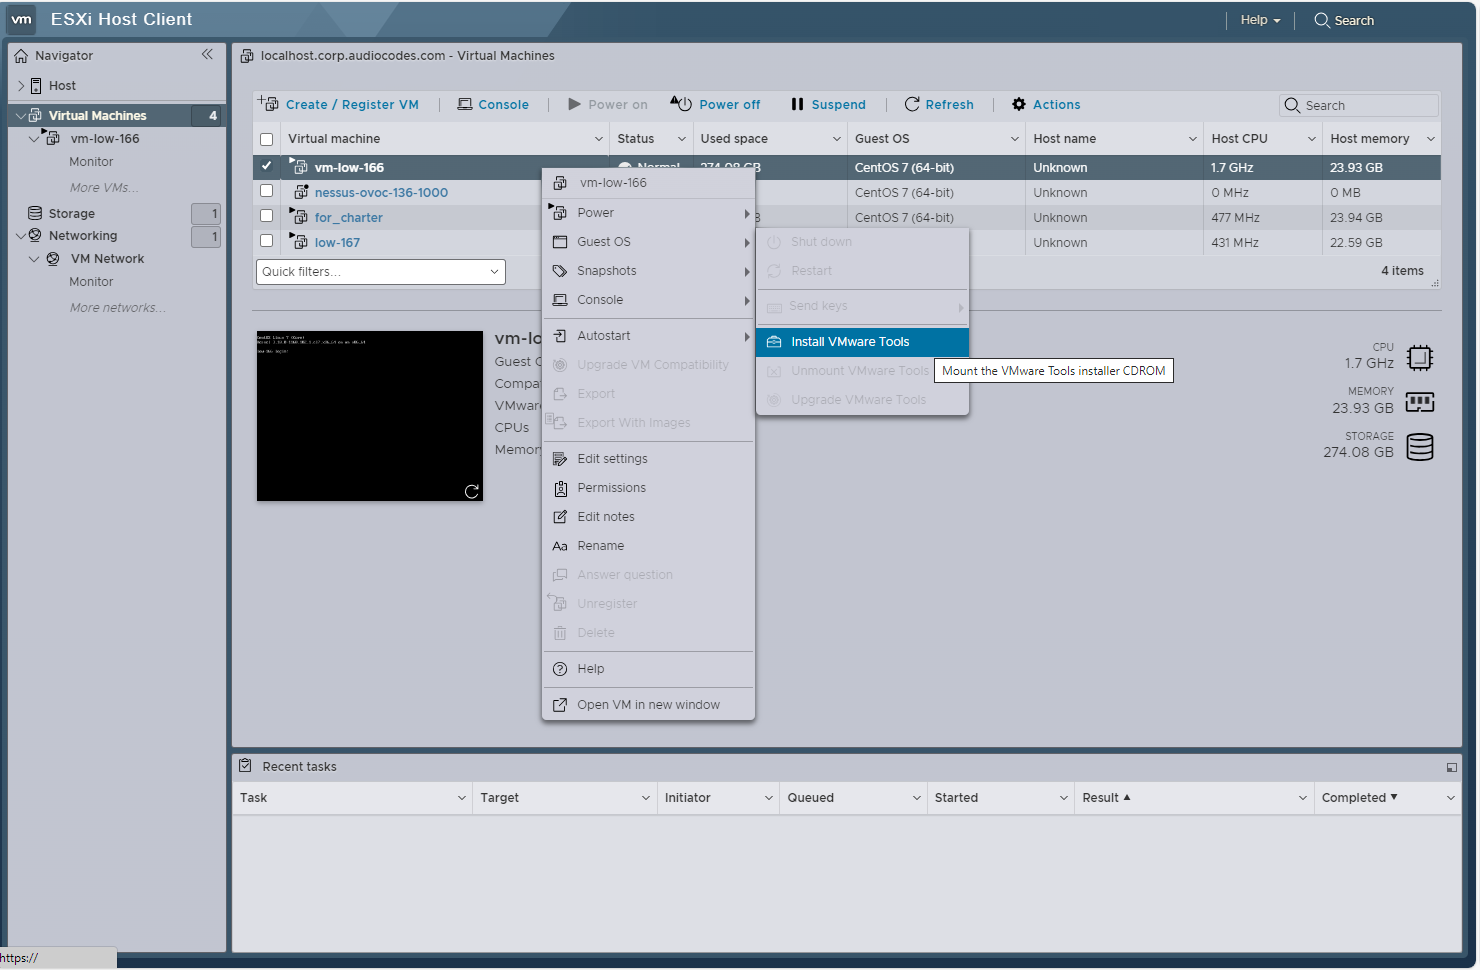Check the nessus-ovoc-136-1000 row checkbox

tap(266, 191)
